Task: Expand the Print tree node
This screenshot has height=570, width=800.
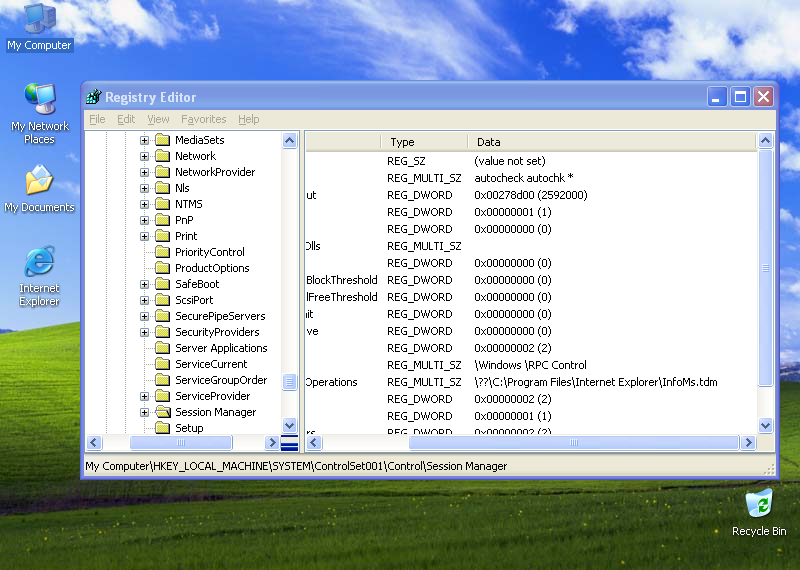Action: pyautogui.click(x=144, y=236)
